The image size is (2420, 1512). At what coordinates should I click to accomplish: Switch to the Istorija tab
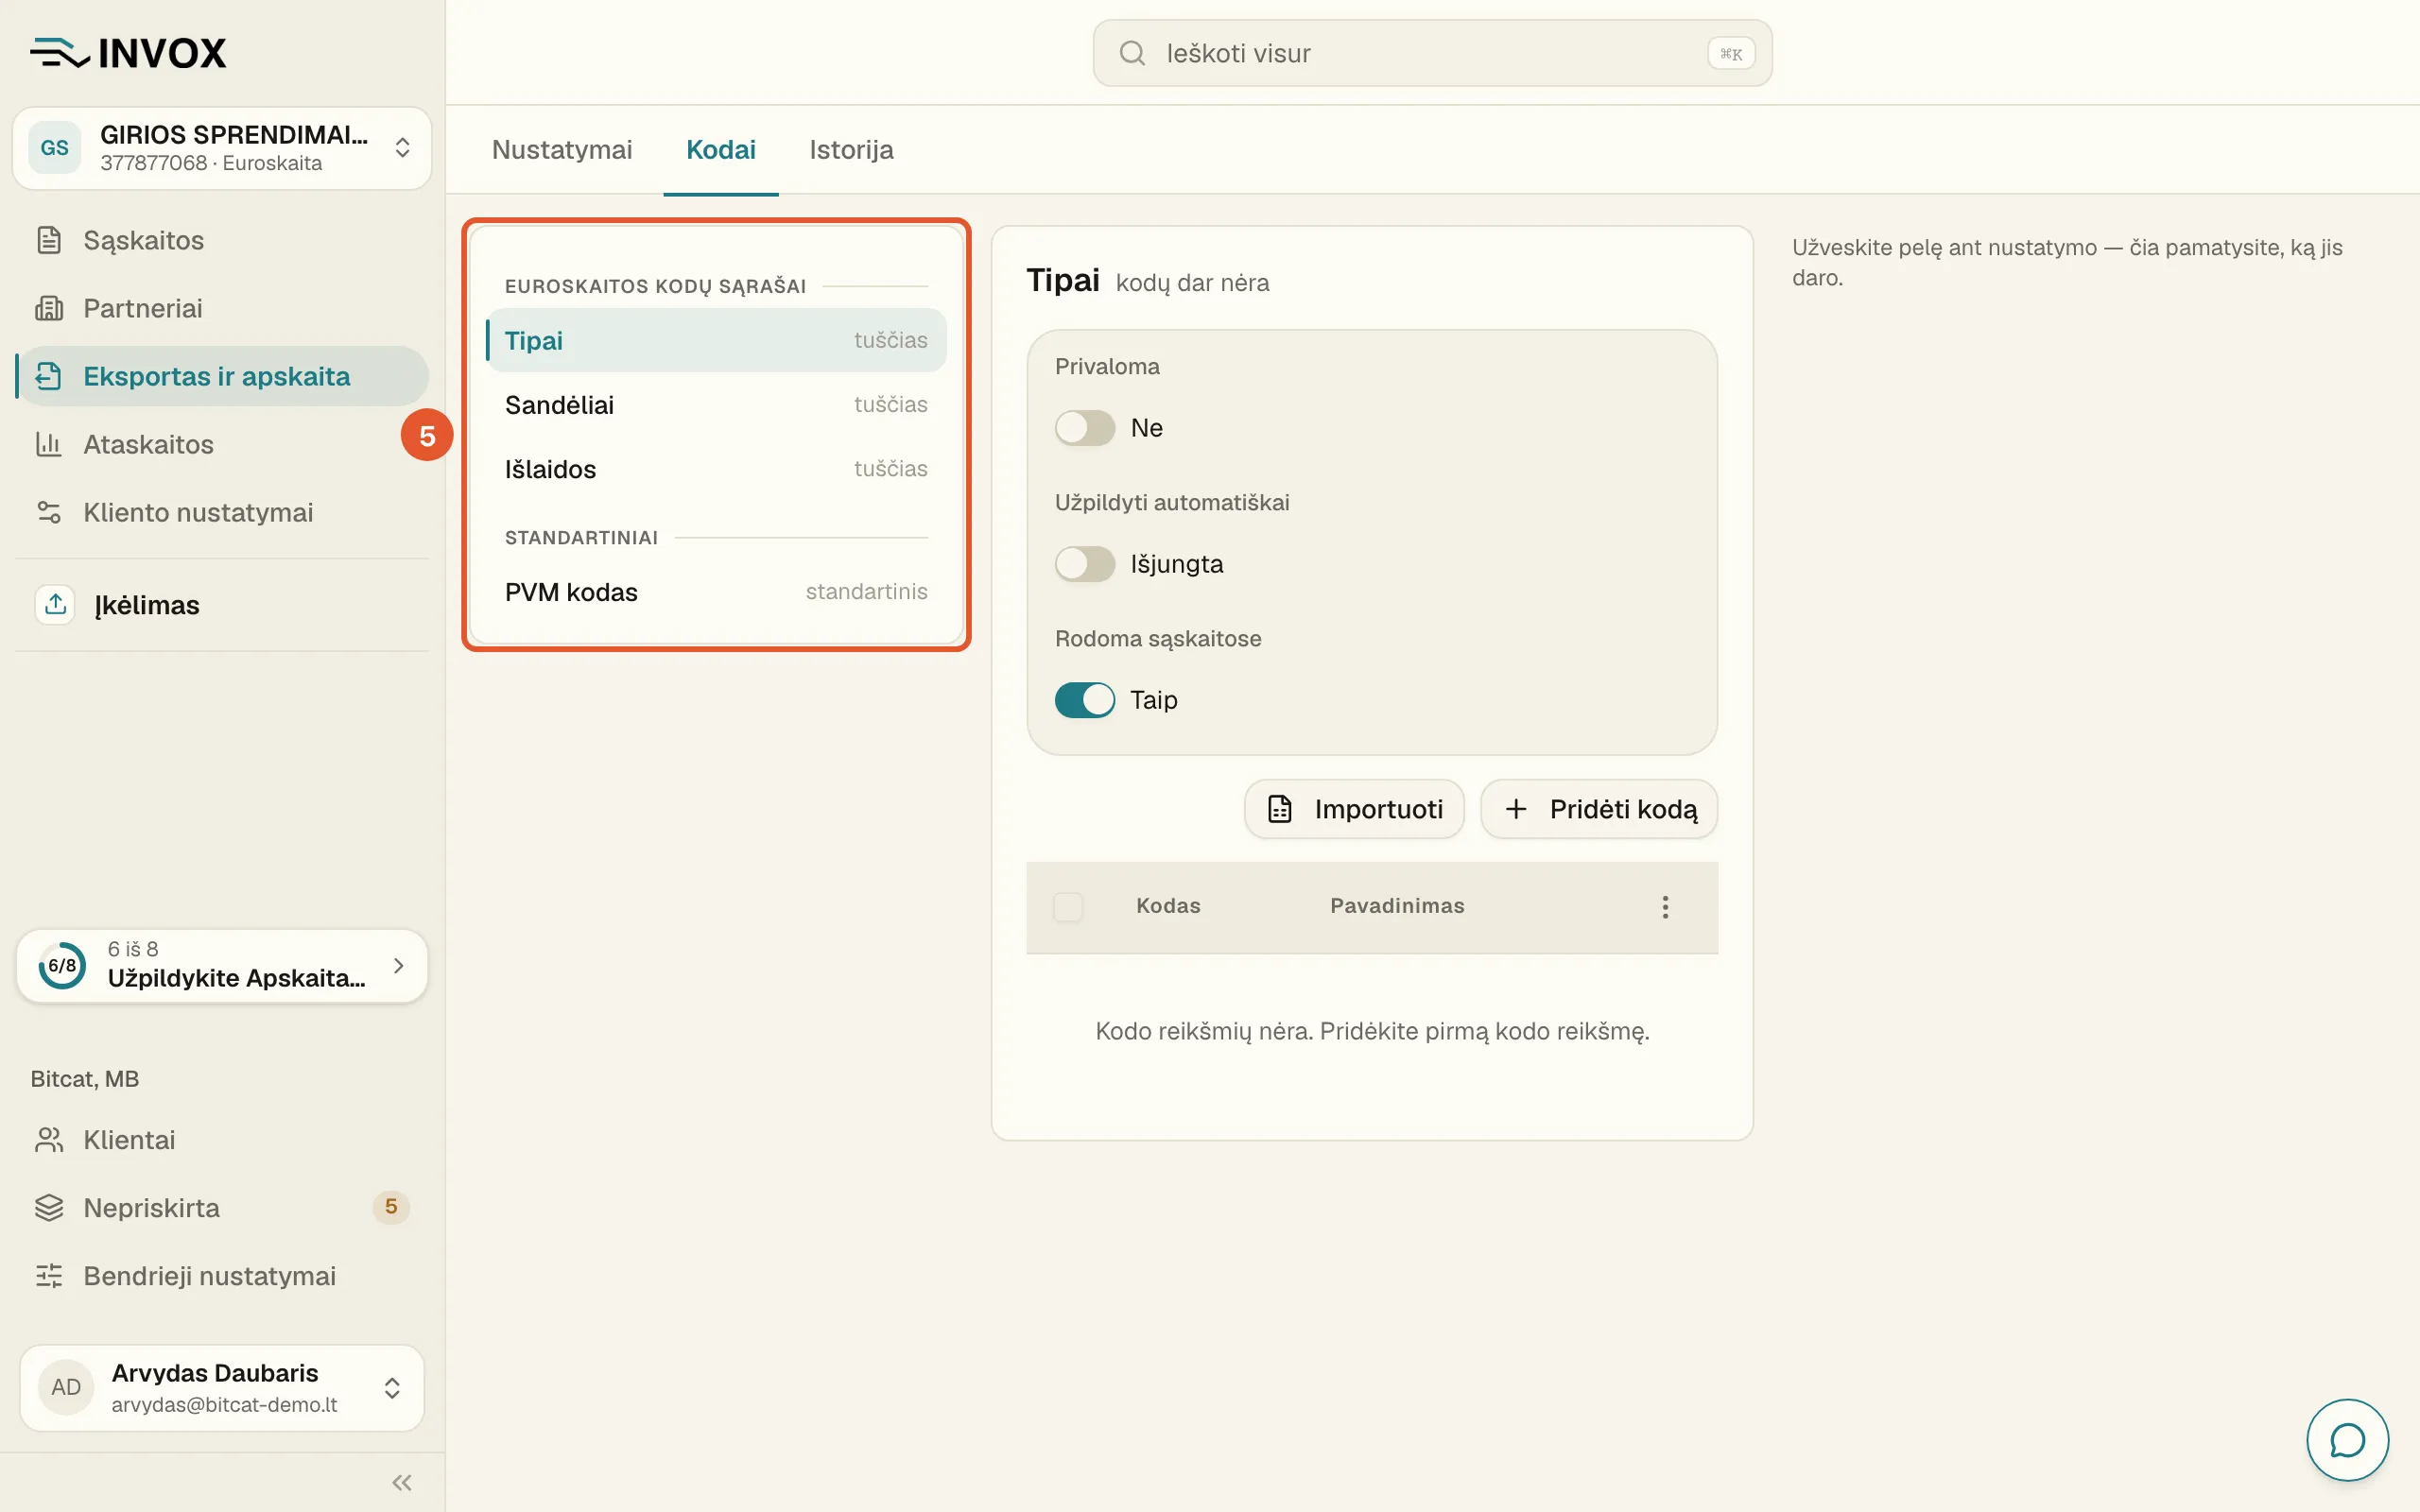coord(851,150)
